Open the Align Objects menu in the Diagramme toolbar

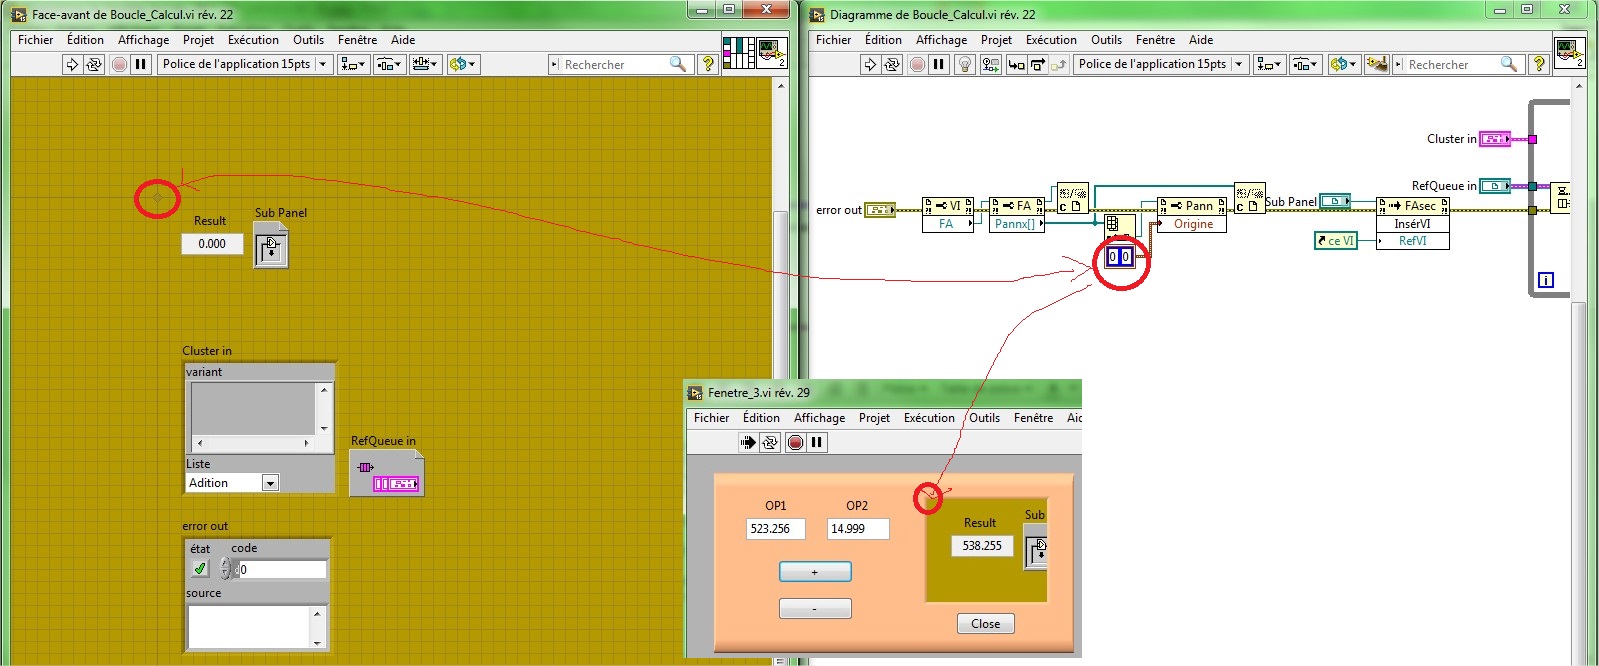(1270, 64)
